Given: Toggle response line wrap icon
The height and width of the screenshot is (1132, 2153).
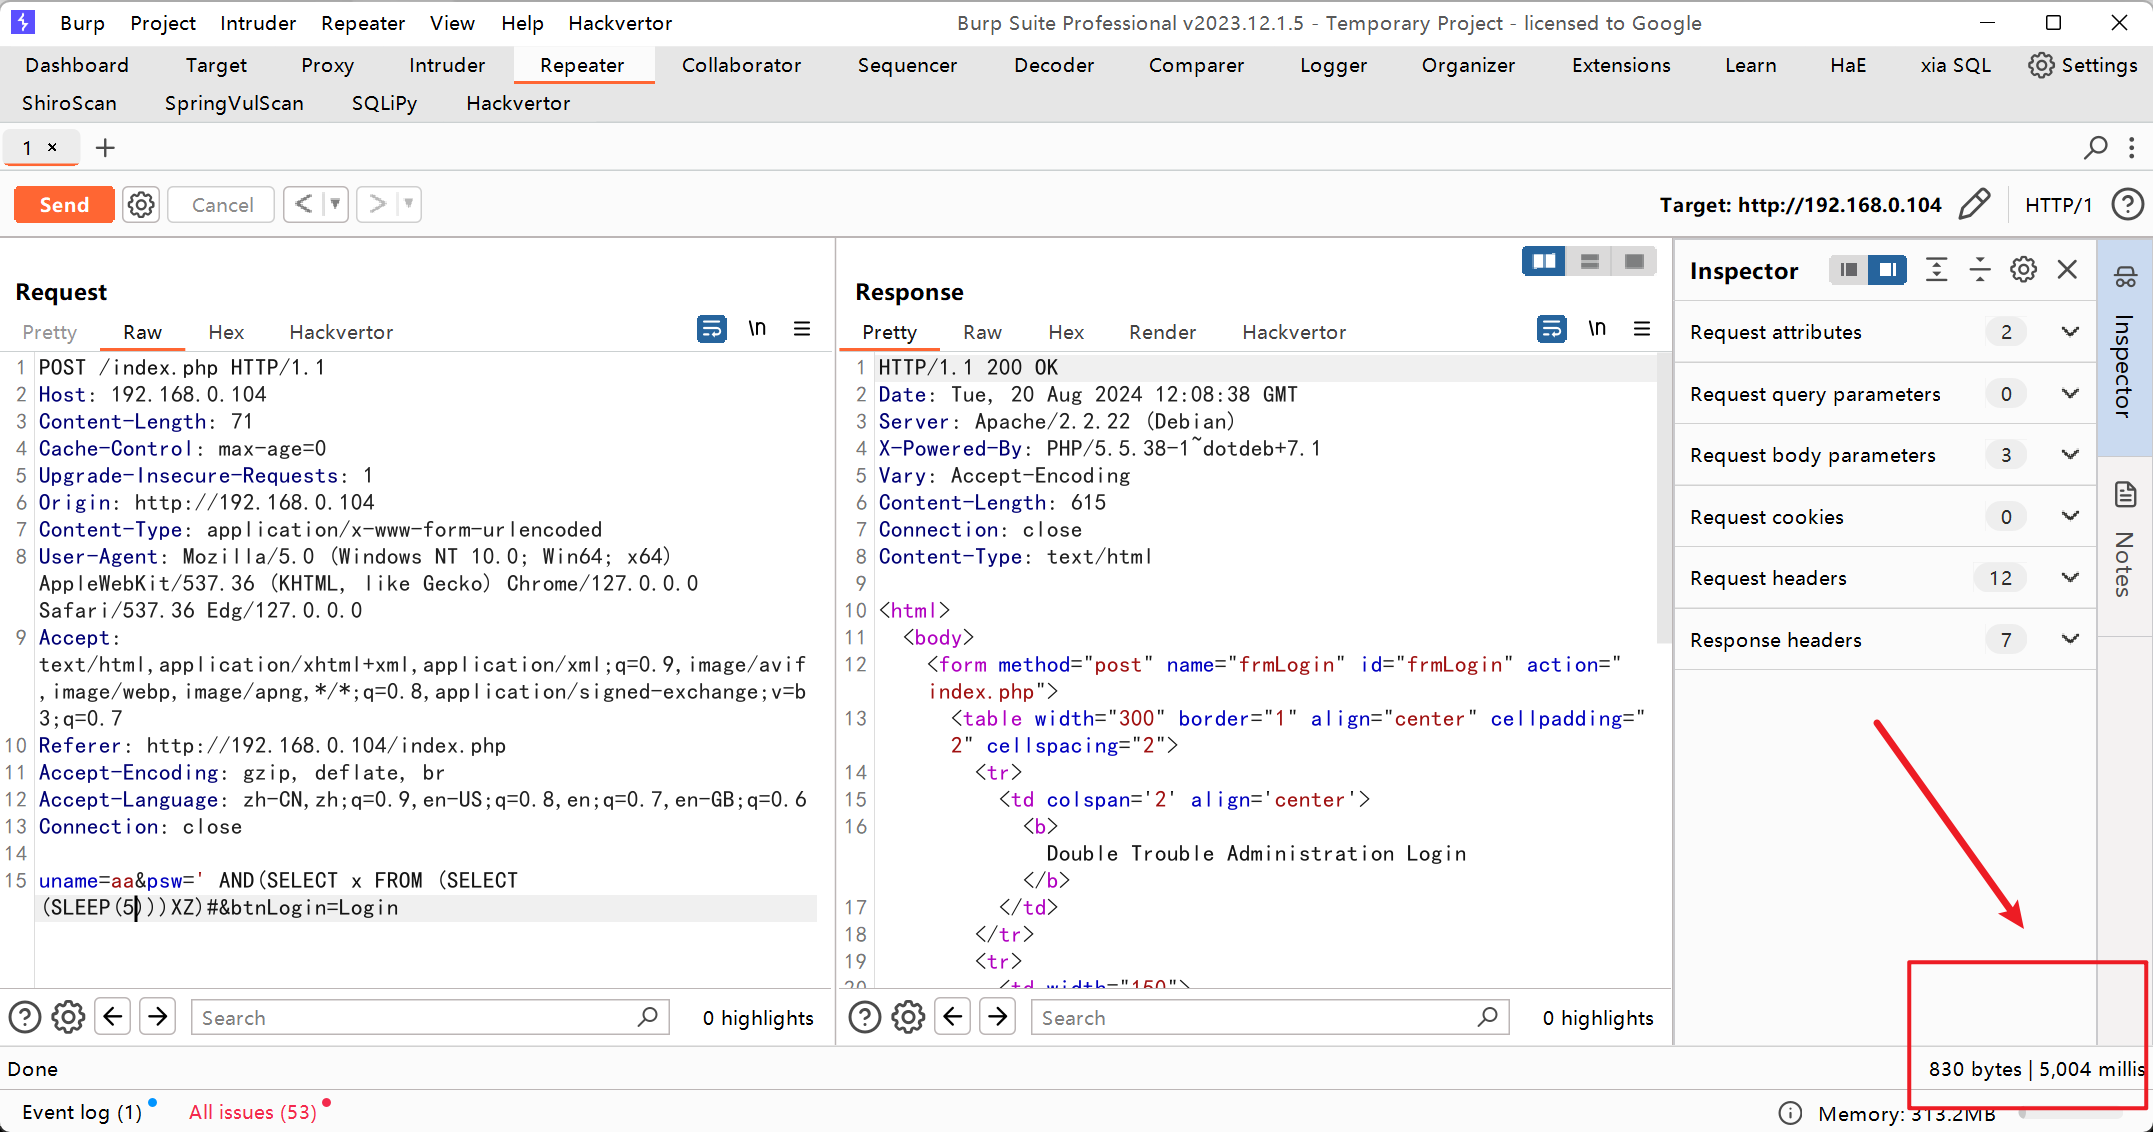Looking at the screenshot, I should coord(1551,329).
